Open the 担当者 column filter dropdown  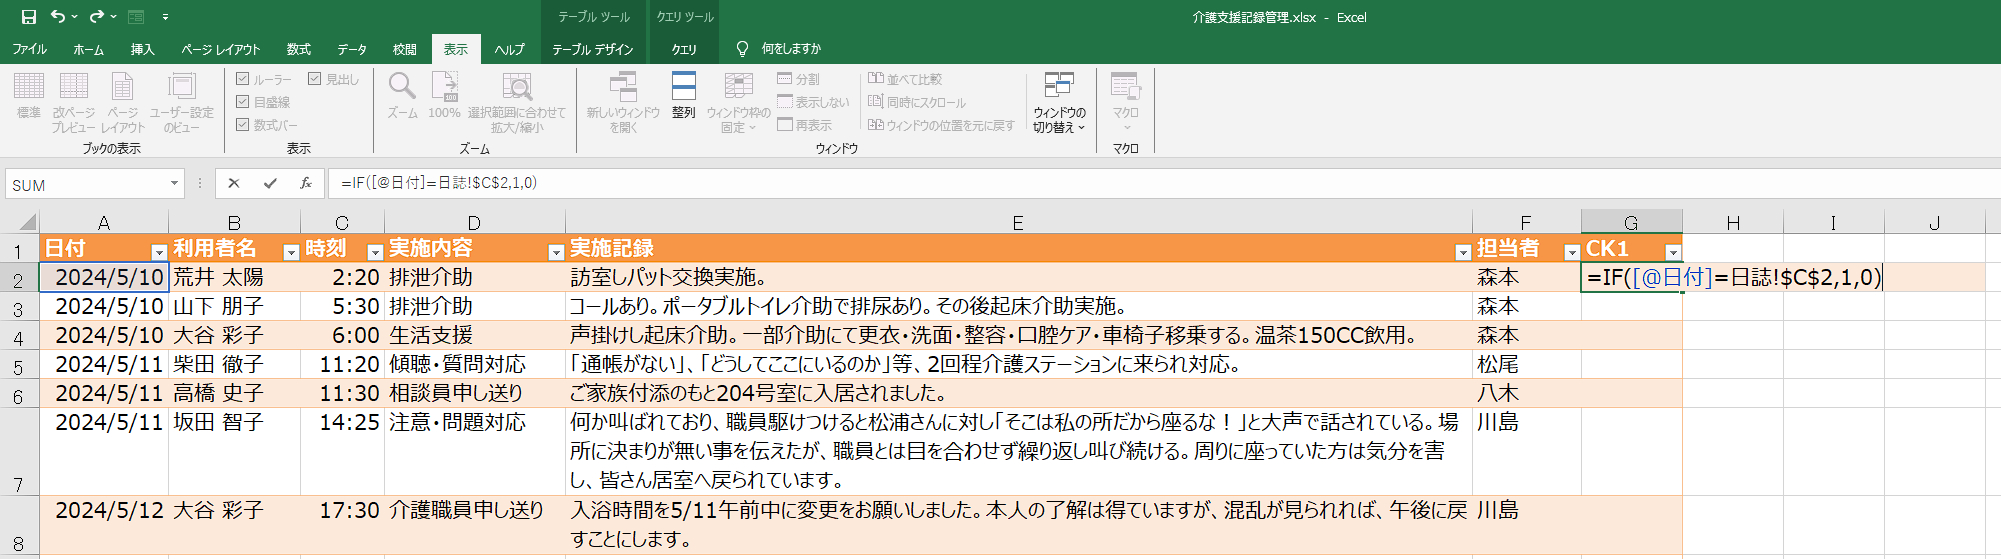(x=1572, y=252)
